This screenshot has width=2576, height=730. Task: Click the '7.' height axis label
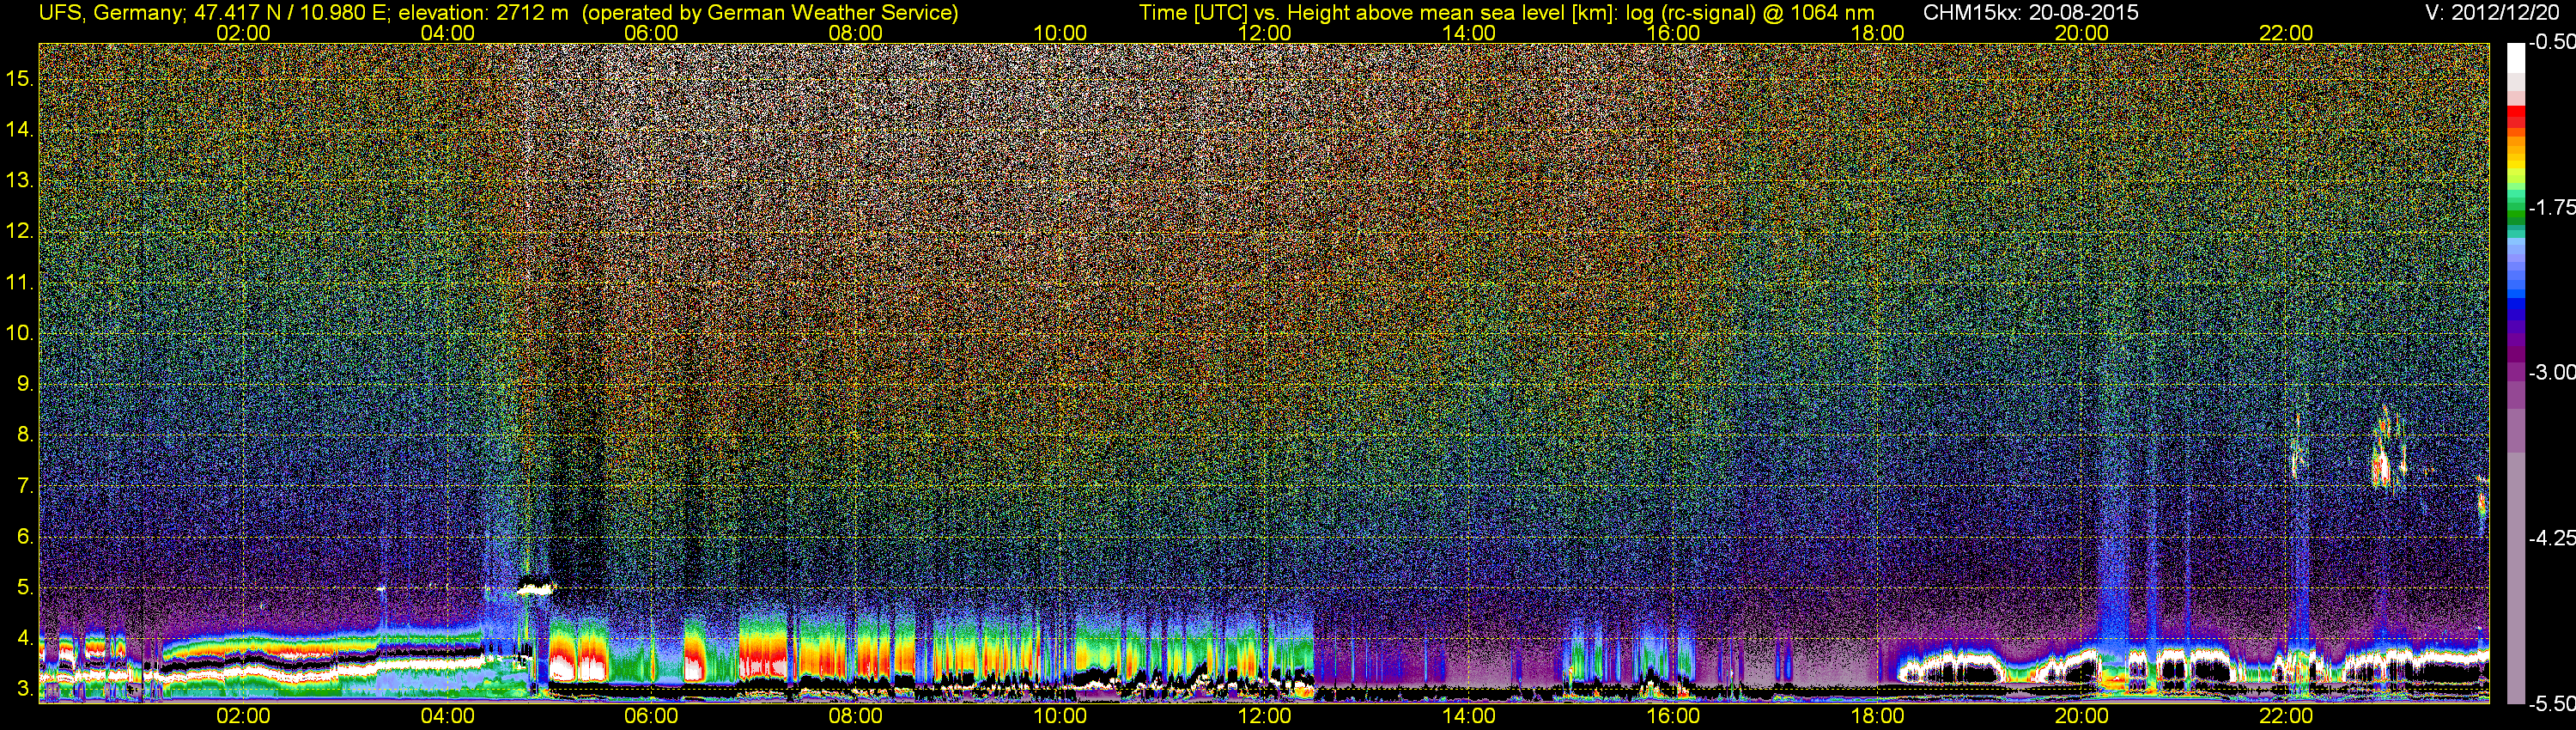25,486
